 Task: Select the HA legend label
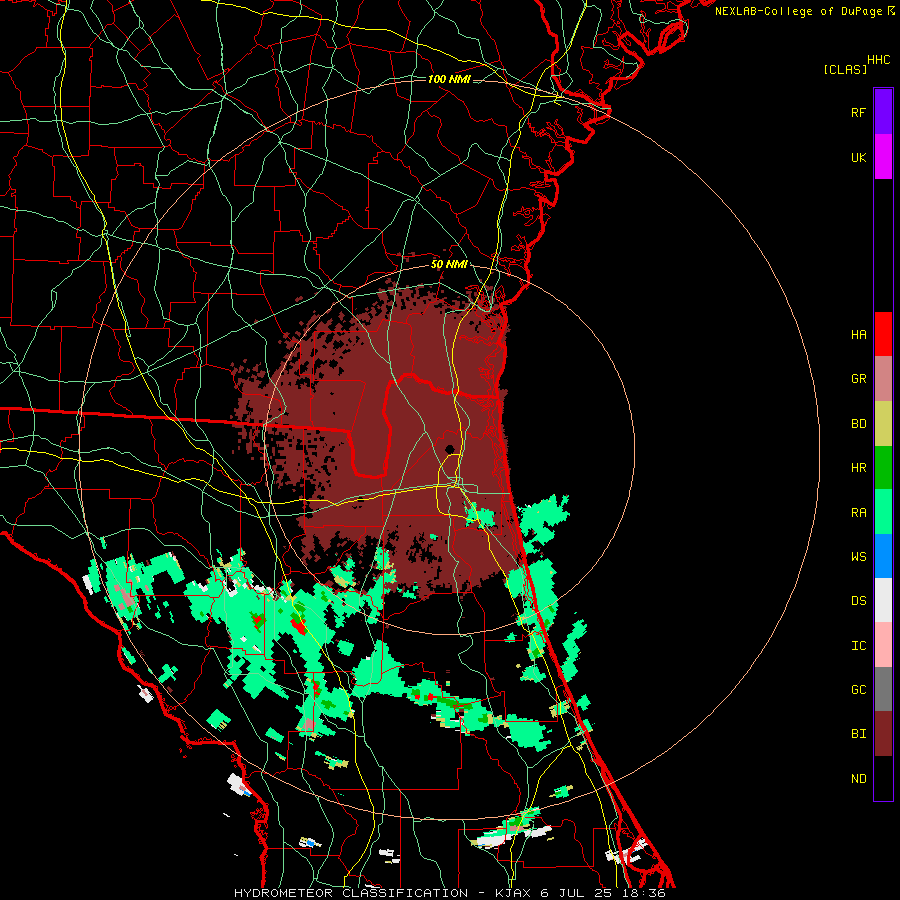coord(858,334)
